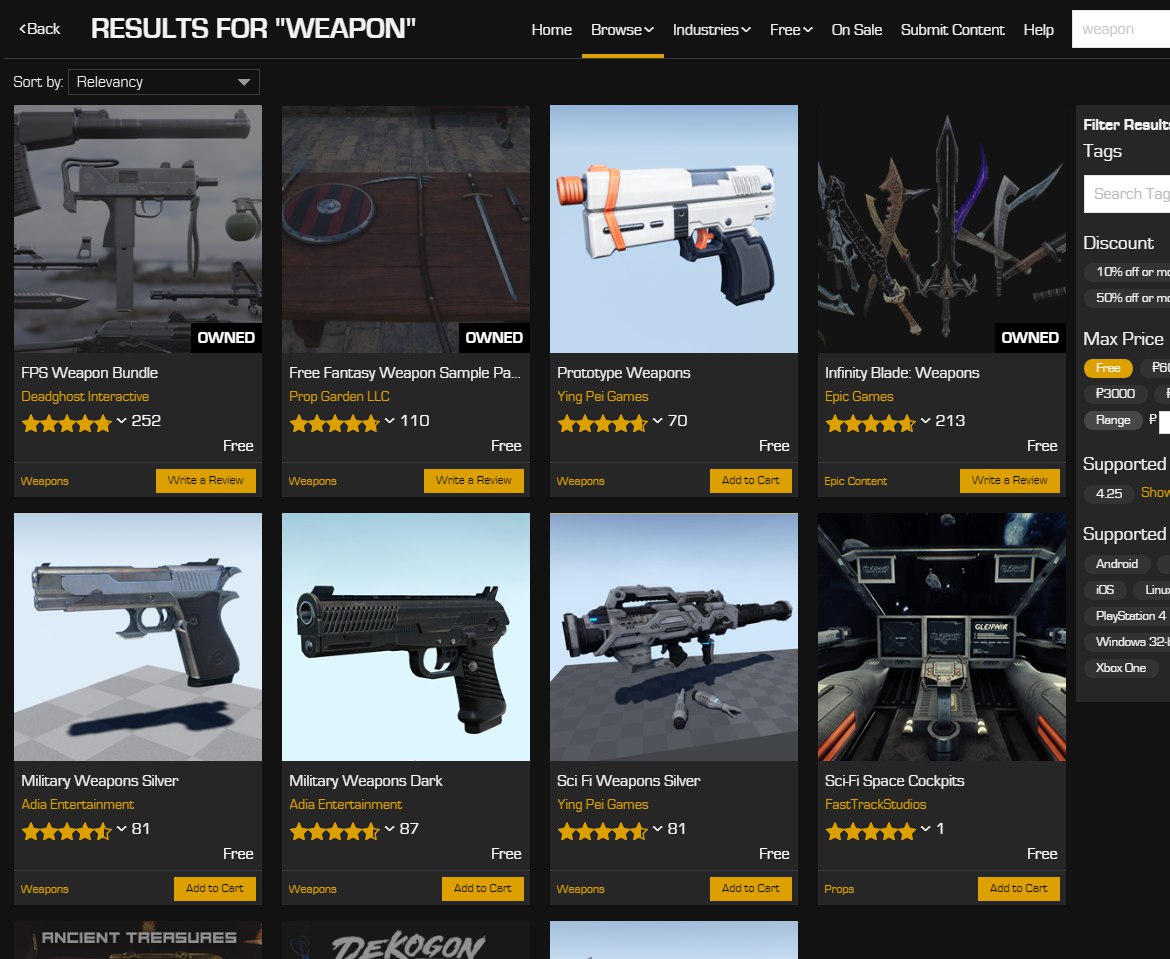Open the Sci Fi Weapons Silver thumbnail

pyautogui.click(x=673, y=637)
